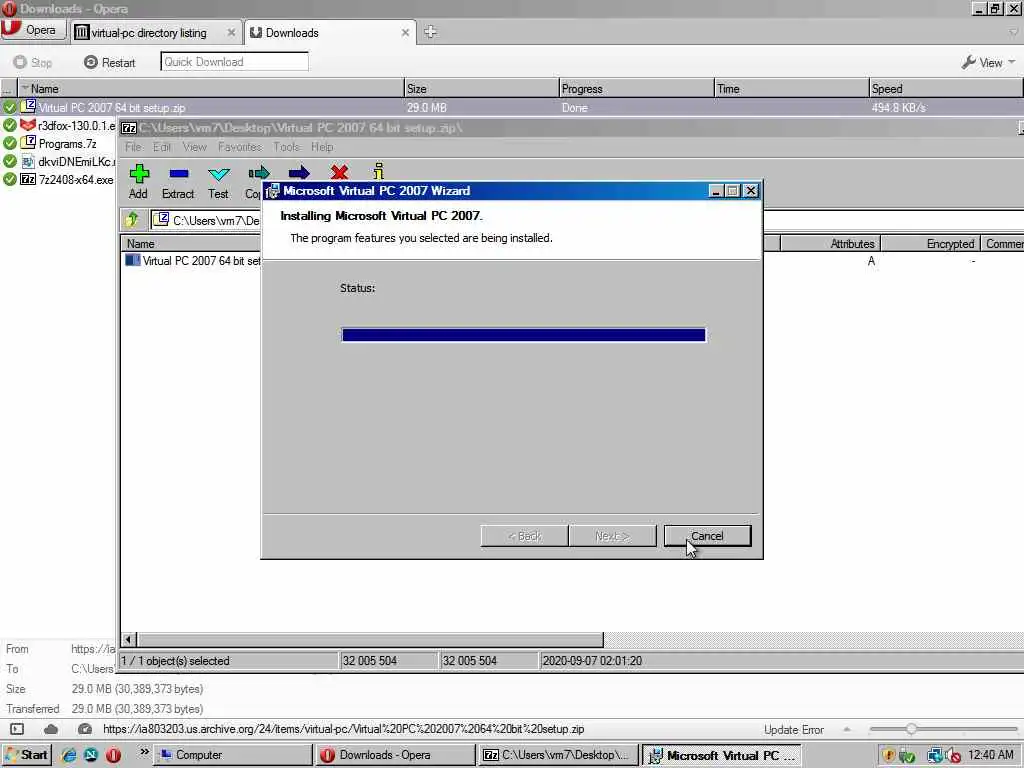Select Virtual PC 2007 64 bit setup.zip download
Viewport: 1024px width, 768px height.
(x=512, y=107)
